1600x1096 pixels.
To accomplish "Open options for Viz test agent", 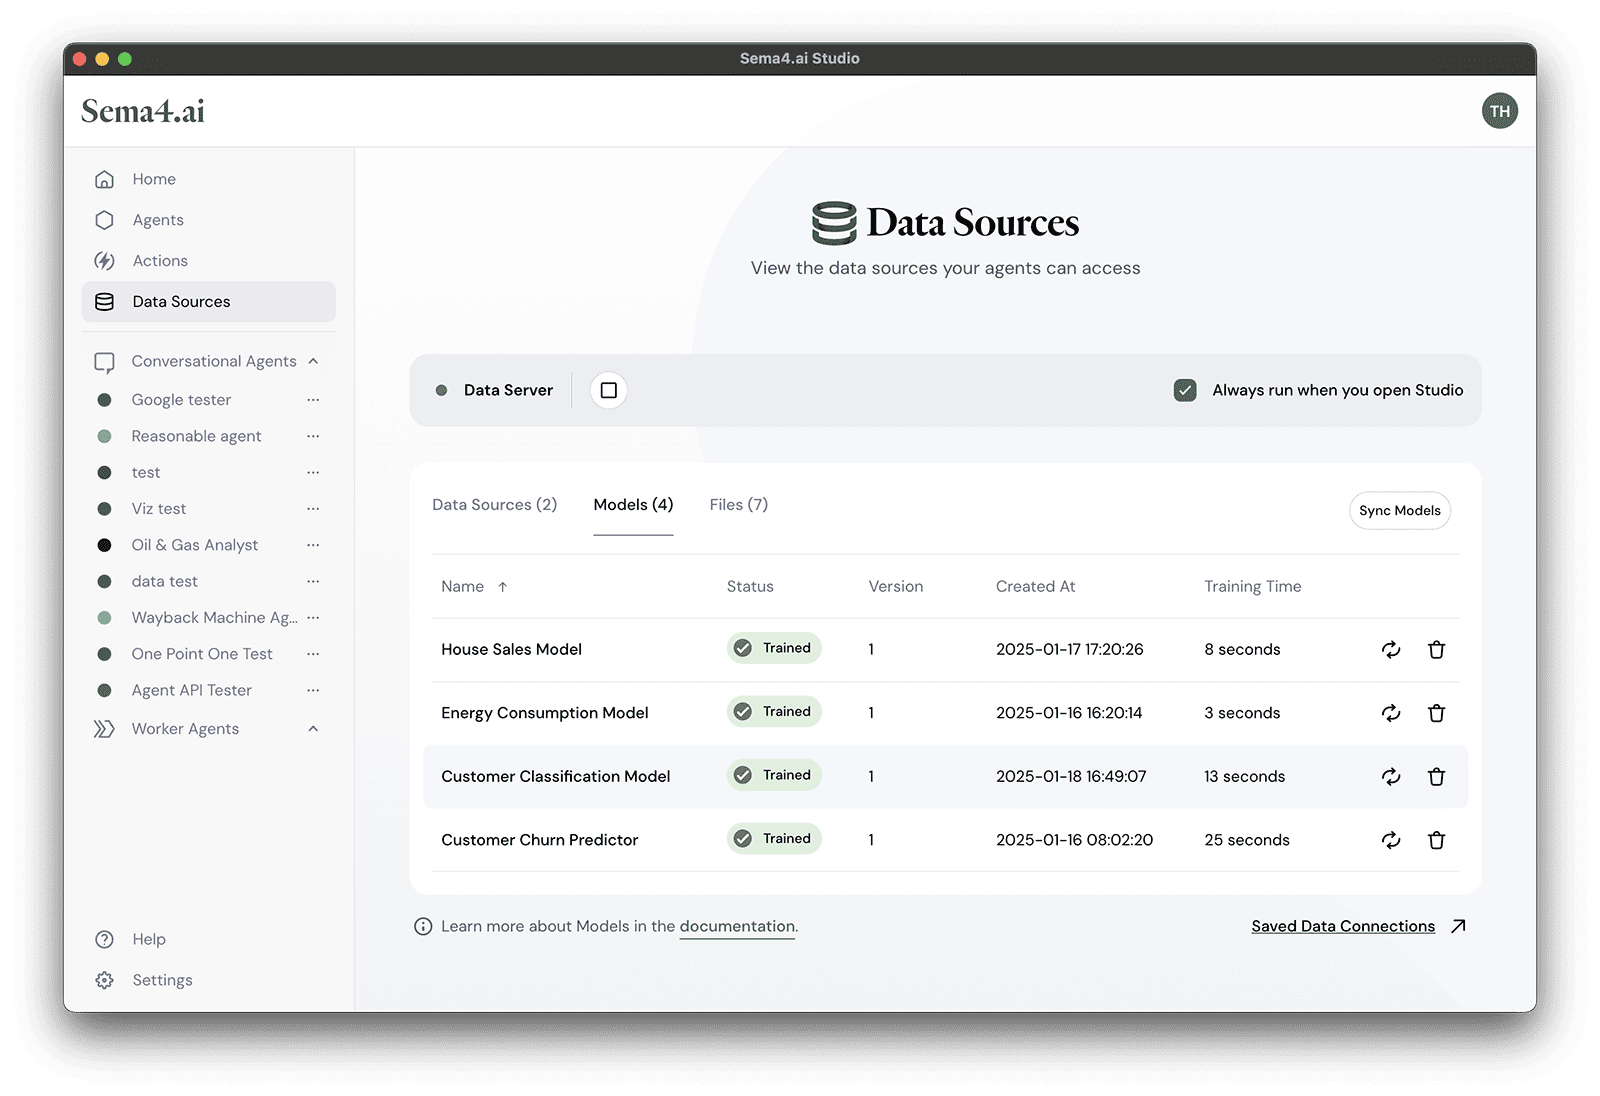I will click(x=313, y=509).
